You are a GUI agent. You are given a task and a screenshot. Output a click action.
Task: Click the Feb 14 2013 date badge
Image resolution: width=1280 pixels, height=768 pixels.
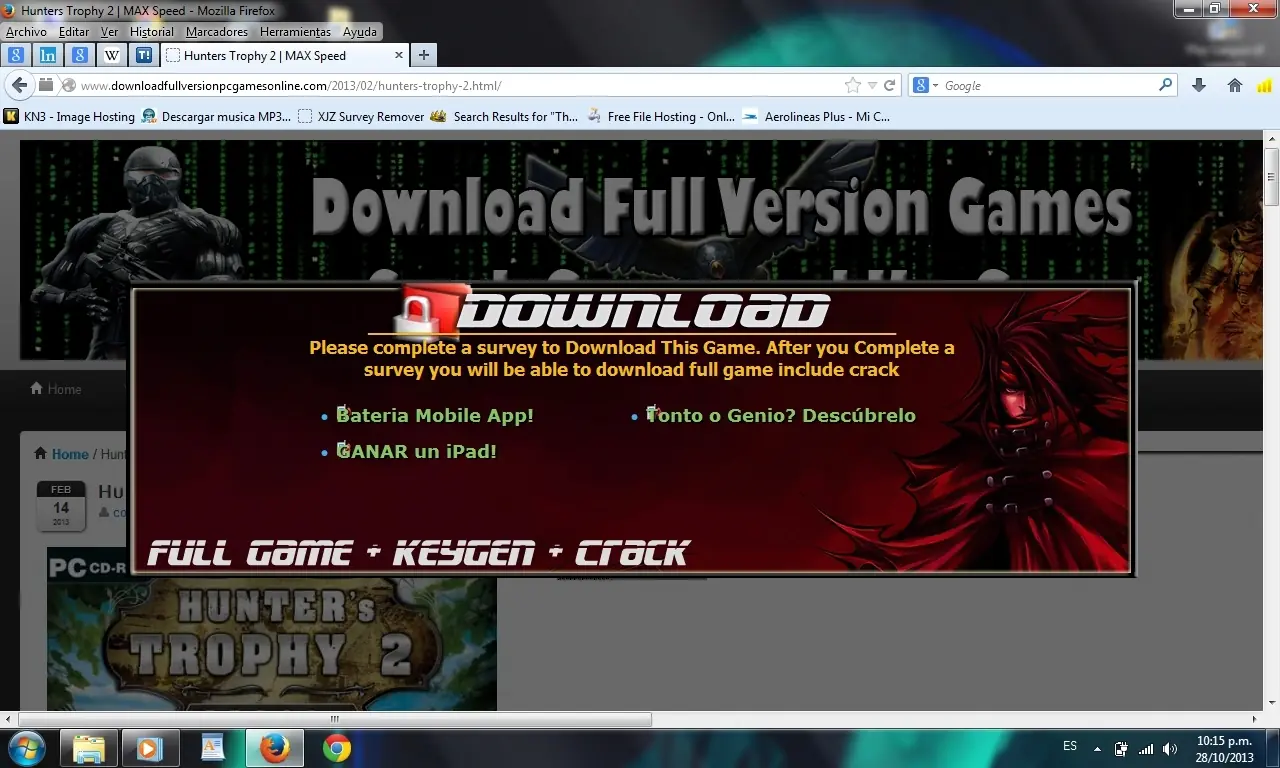point(61,507)
